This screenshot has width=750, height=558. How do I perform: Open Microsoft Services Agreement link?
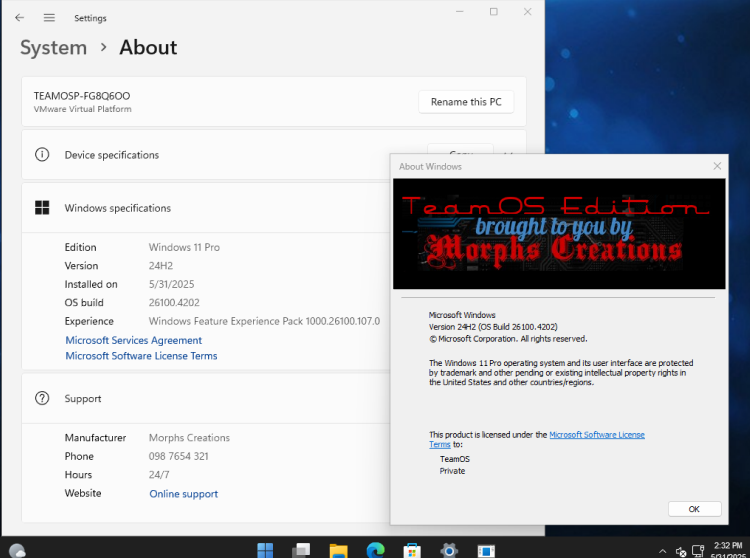click(x=133, y=340)
